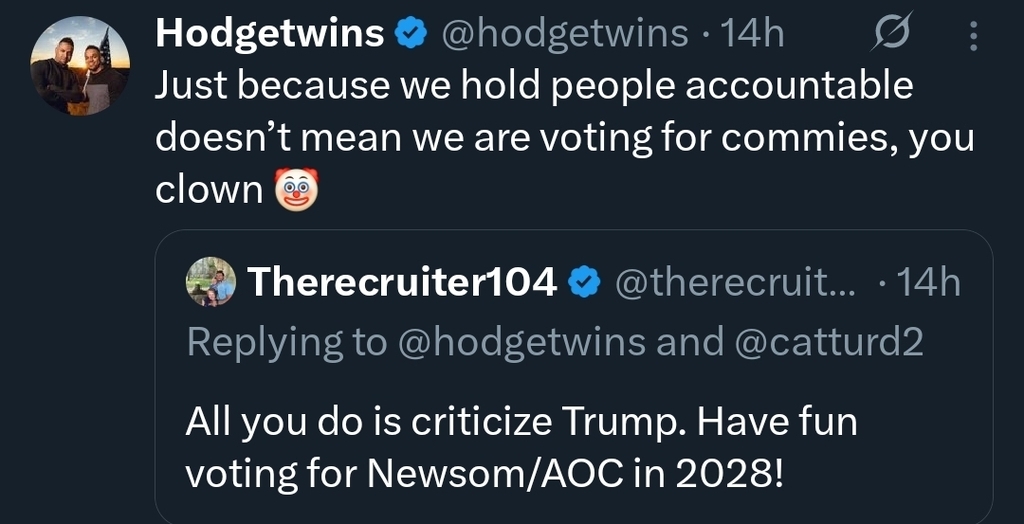Click the 14h timestamp on the quoted post
The width and height of the screenshot is (1024, 524).
[x=927, y=284]
